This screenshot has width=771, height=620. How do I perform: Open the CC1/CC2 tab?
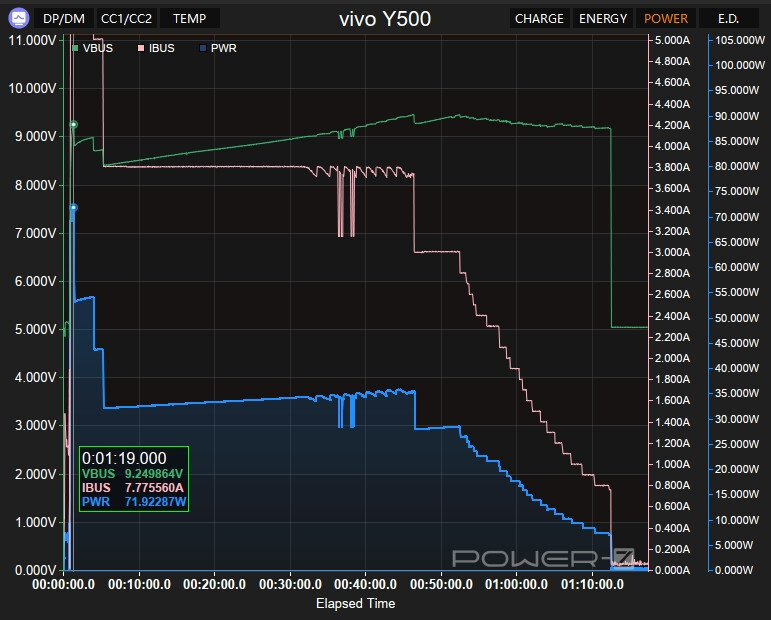(126, 19)
